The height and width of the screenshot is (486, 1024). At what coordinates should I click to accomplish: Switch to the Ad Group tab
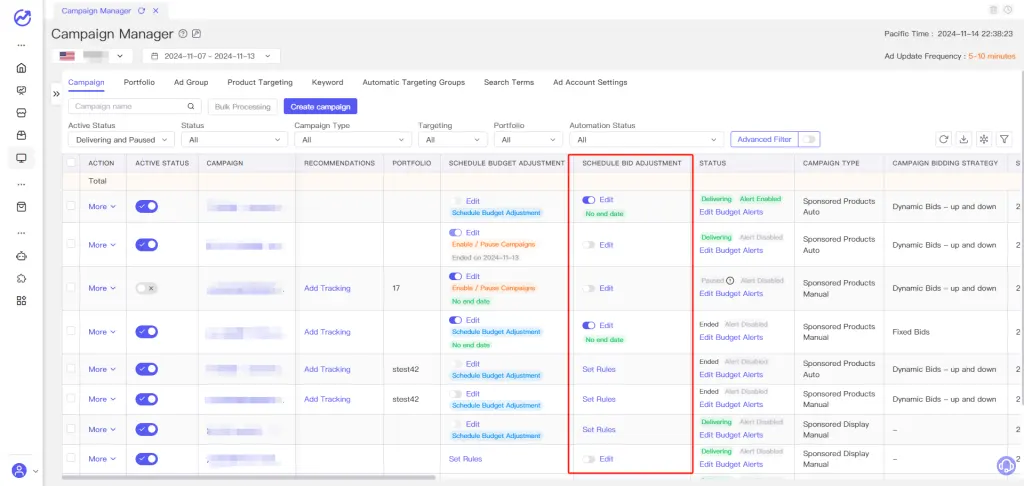(x=191, y=82)
